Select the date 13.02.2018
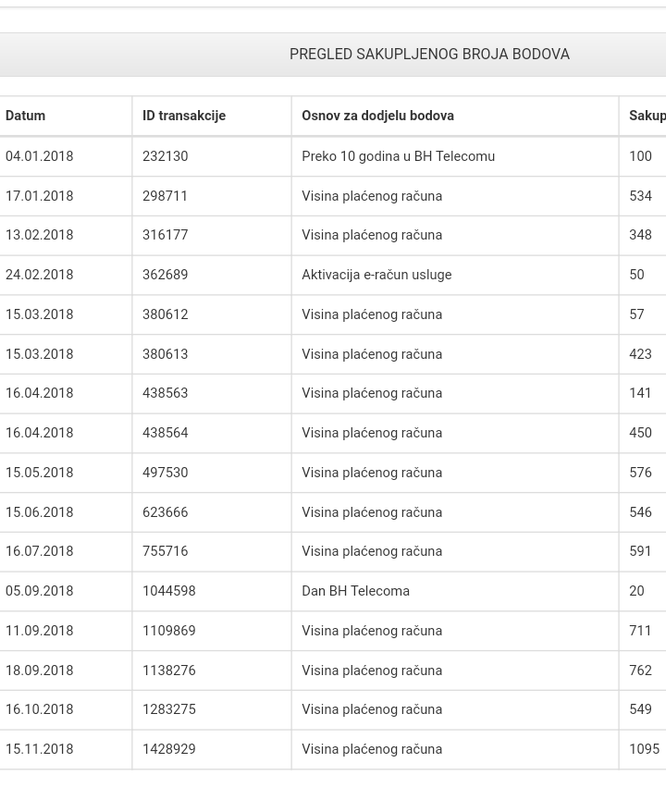Image resolution: width=666 pixels, height=800 pixels. point(39,235)
